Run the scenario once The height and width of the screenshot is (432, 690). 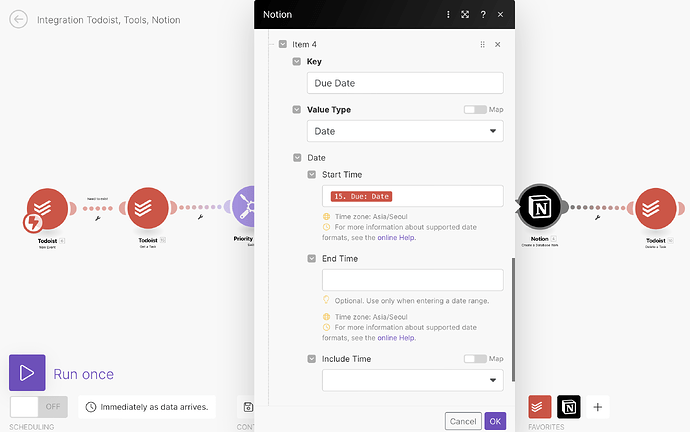(27, 373)
